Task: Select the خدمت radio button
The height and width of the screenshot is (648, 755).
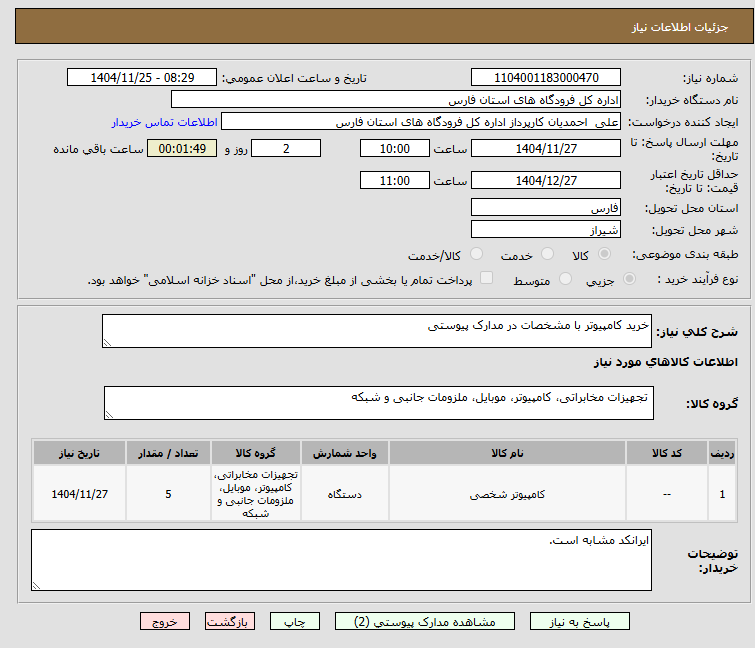Action: click(547, 254)
